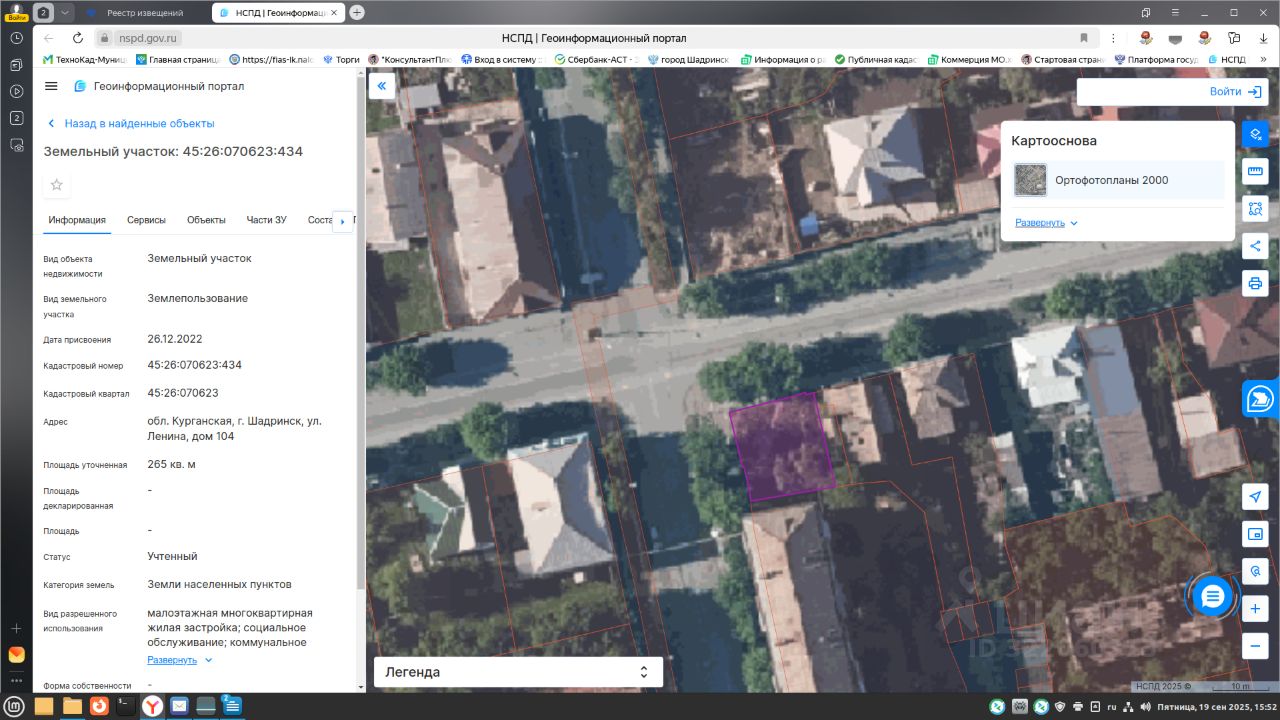Expand the Легенда panel
1280x720 pixels.
pos(518,672)
